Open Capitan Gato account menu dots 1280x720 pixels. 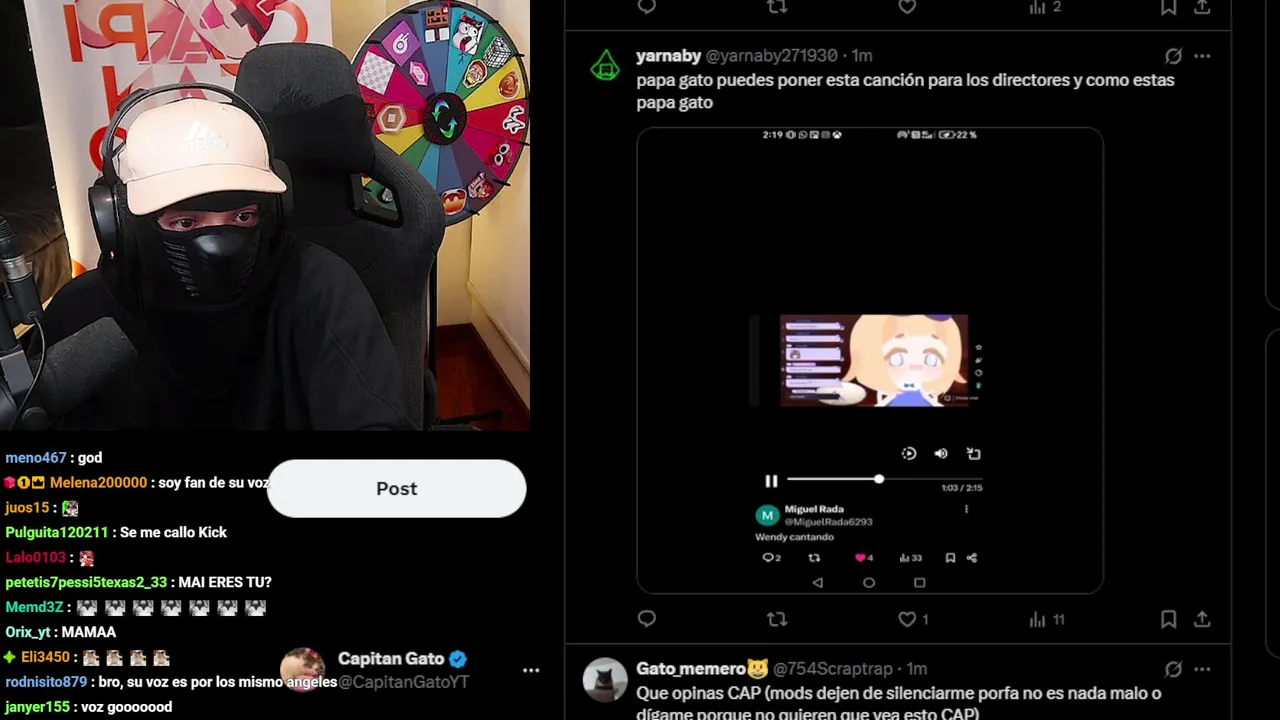[x=531, y=670]
